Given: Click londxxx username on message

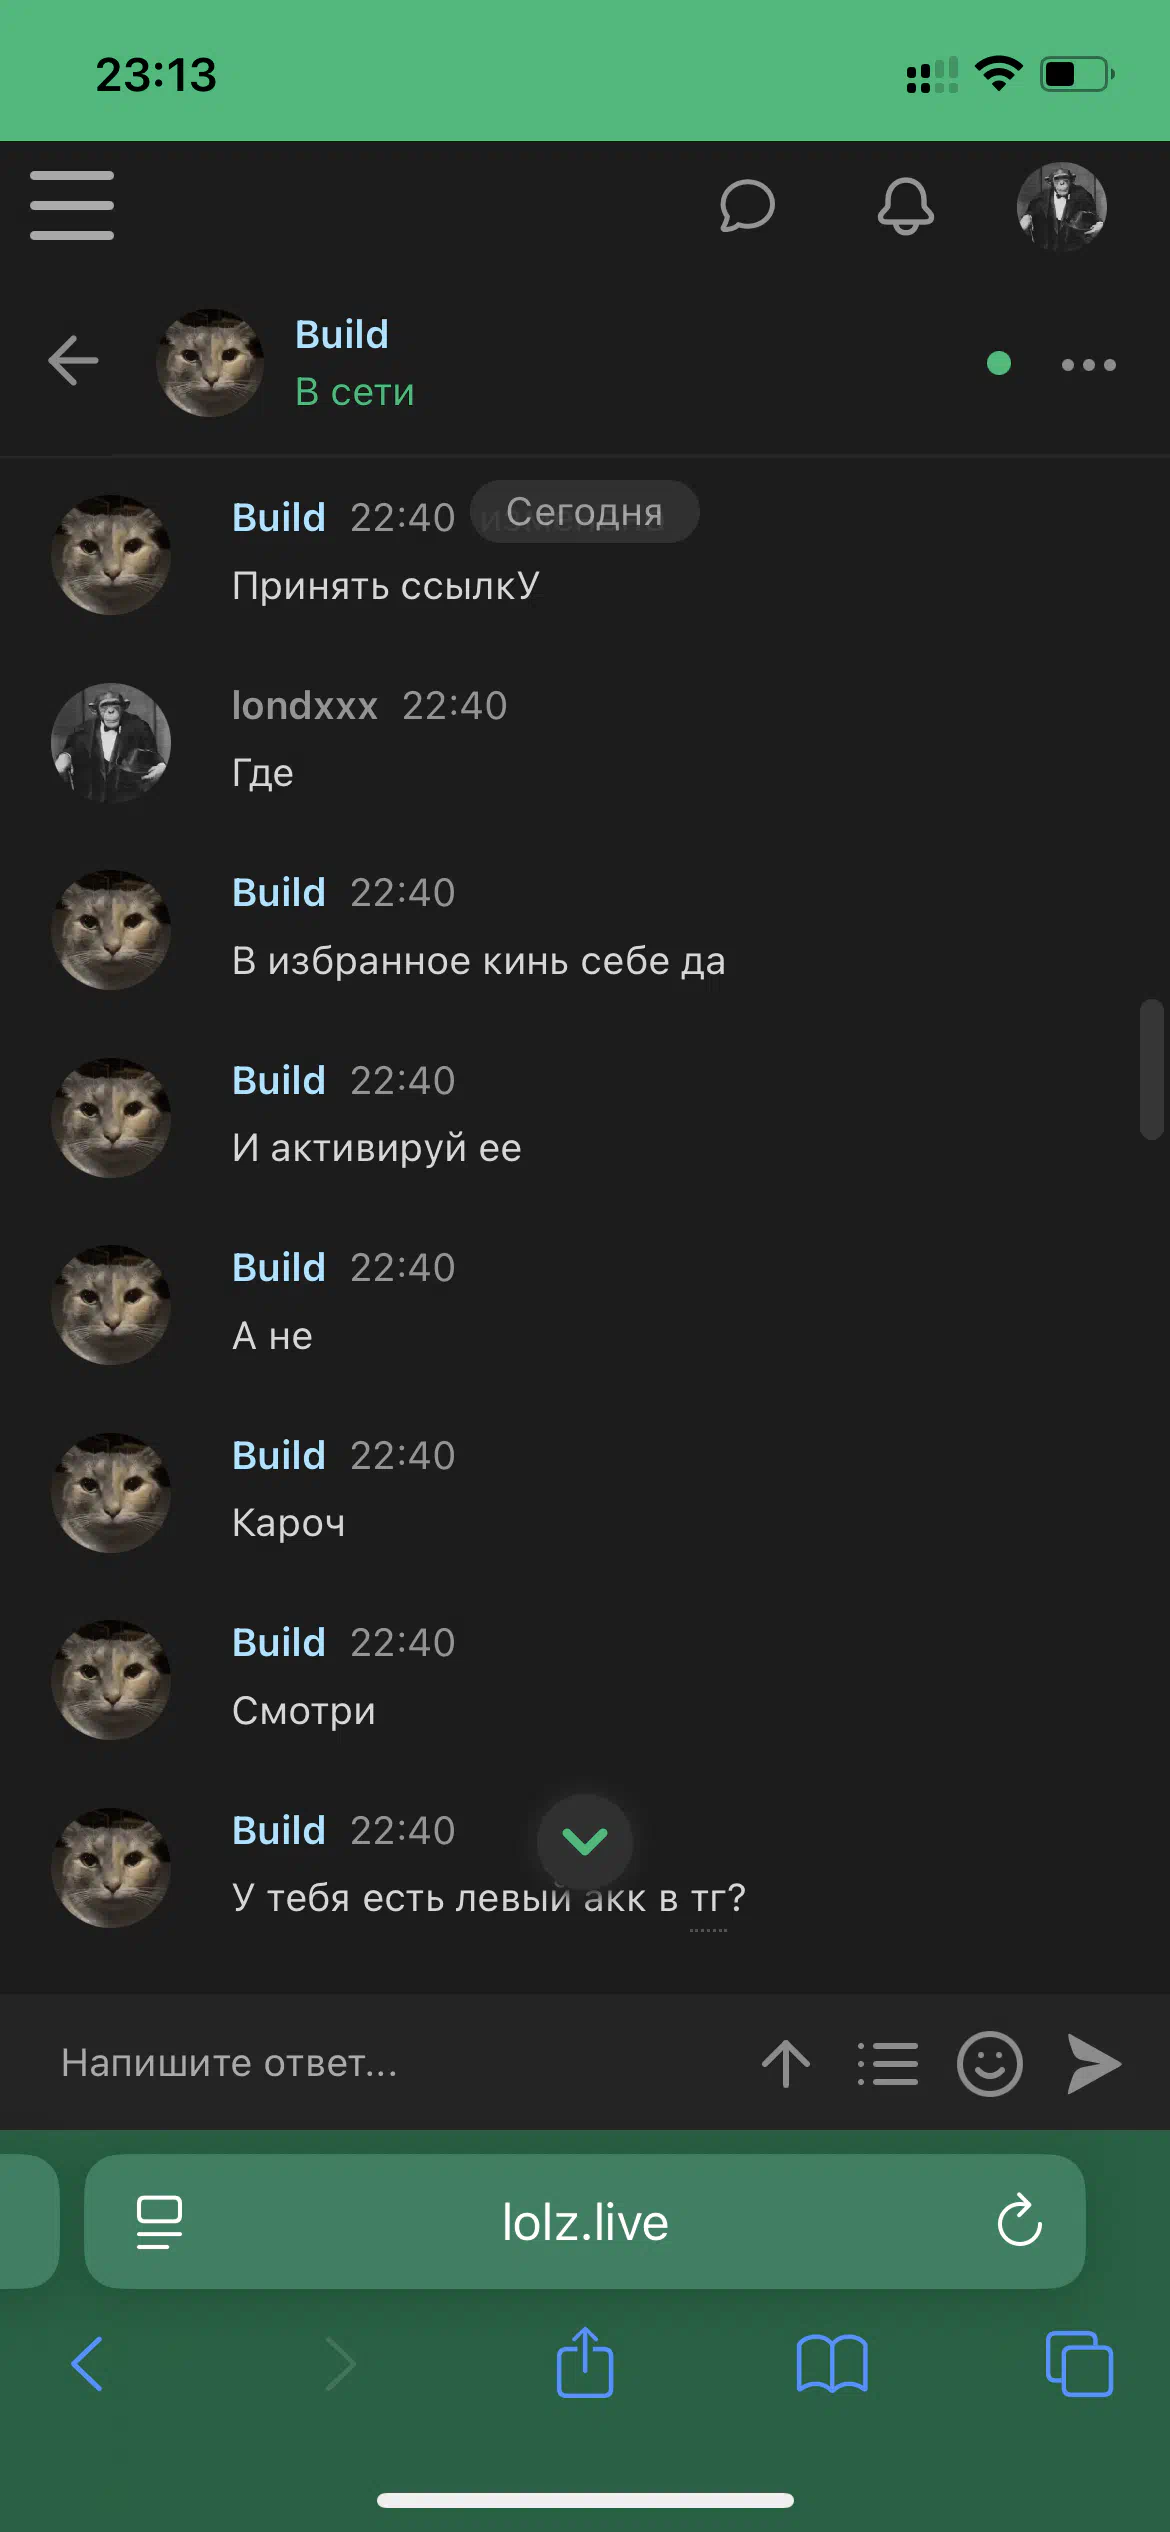Looking at the screenshot, I should tap(305, 705).
